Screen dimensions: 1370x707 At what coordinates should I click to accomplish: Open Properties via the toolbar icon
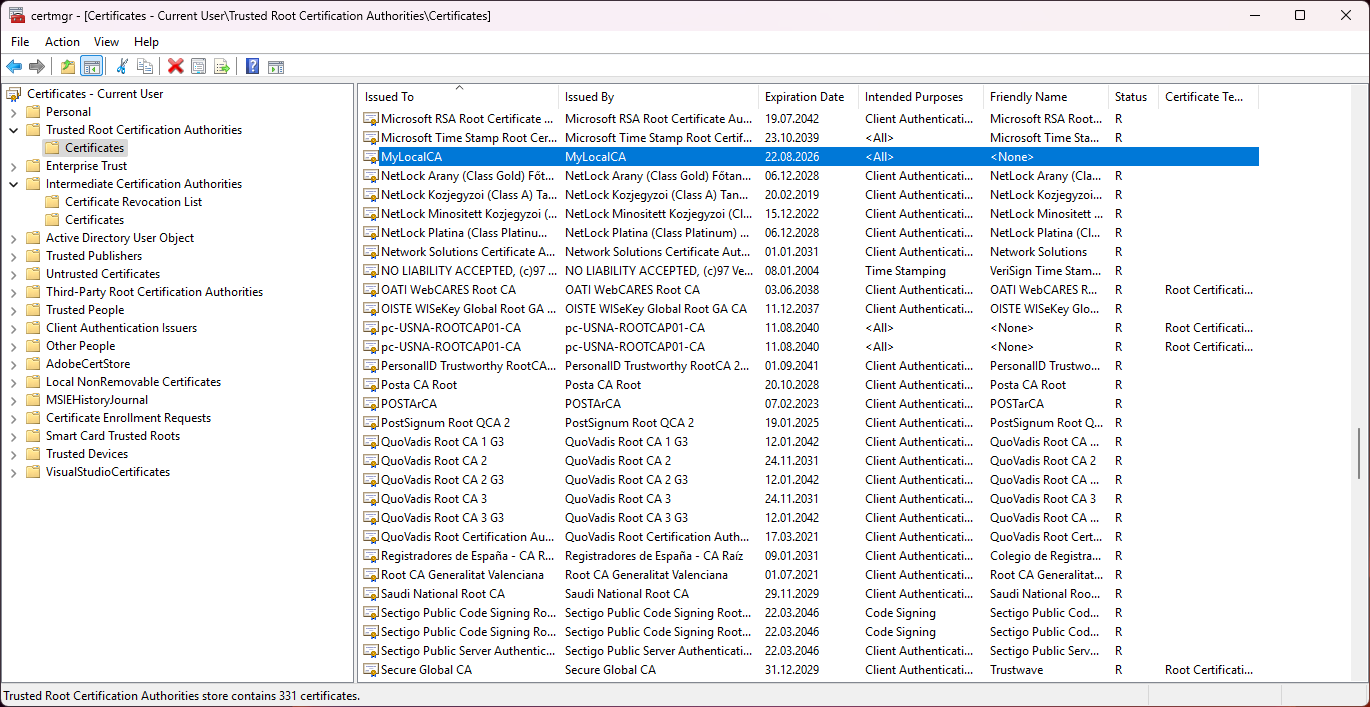click(198, 66)
